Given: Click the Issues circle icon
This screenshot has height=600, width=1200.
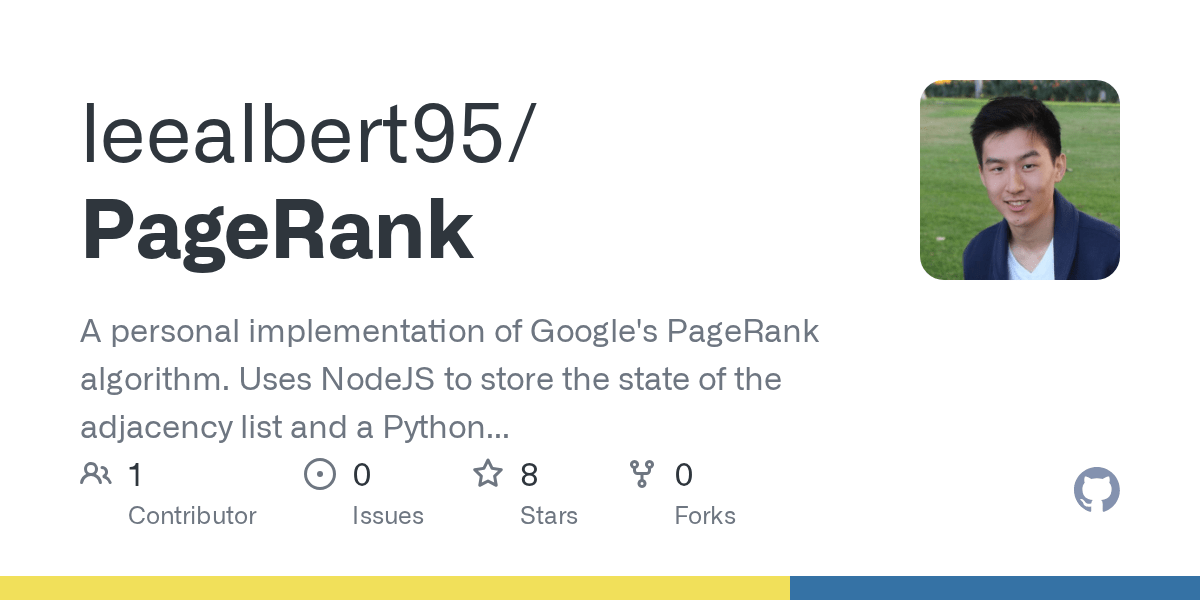Looking at the screenshot, I should tap(320, 473).
